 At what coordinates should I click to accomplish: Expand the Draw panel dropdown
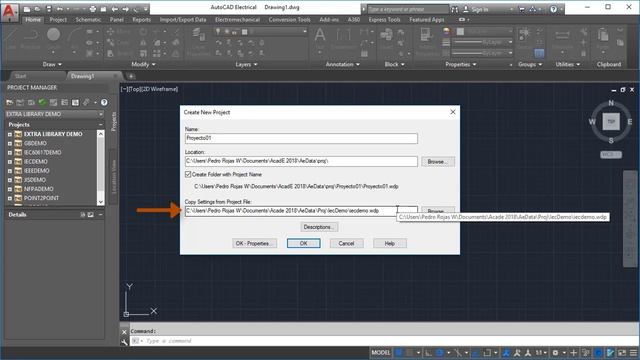(52, 64)
